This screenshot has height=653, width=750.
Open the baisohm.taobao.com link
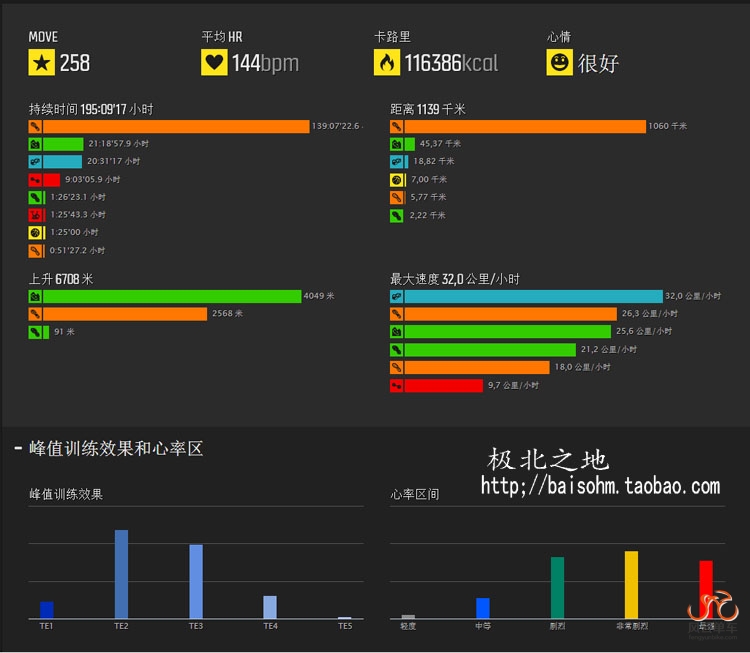[600, 487]
